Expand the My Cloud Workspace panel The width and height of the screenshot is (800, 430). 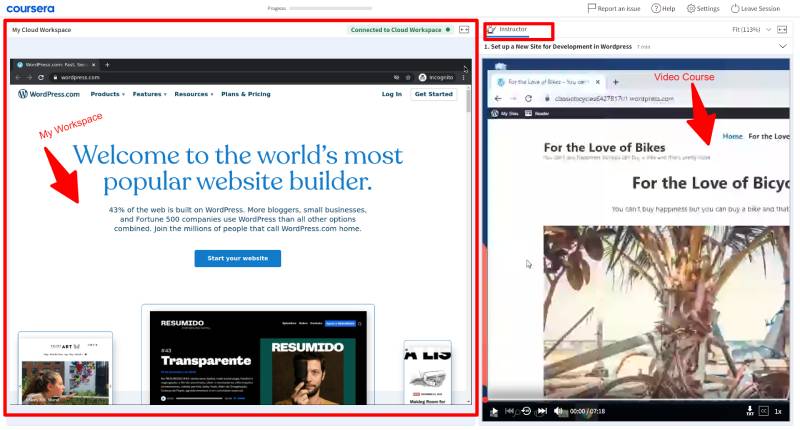(x=464, y=30)
